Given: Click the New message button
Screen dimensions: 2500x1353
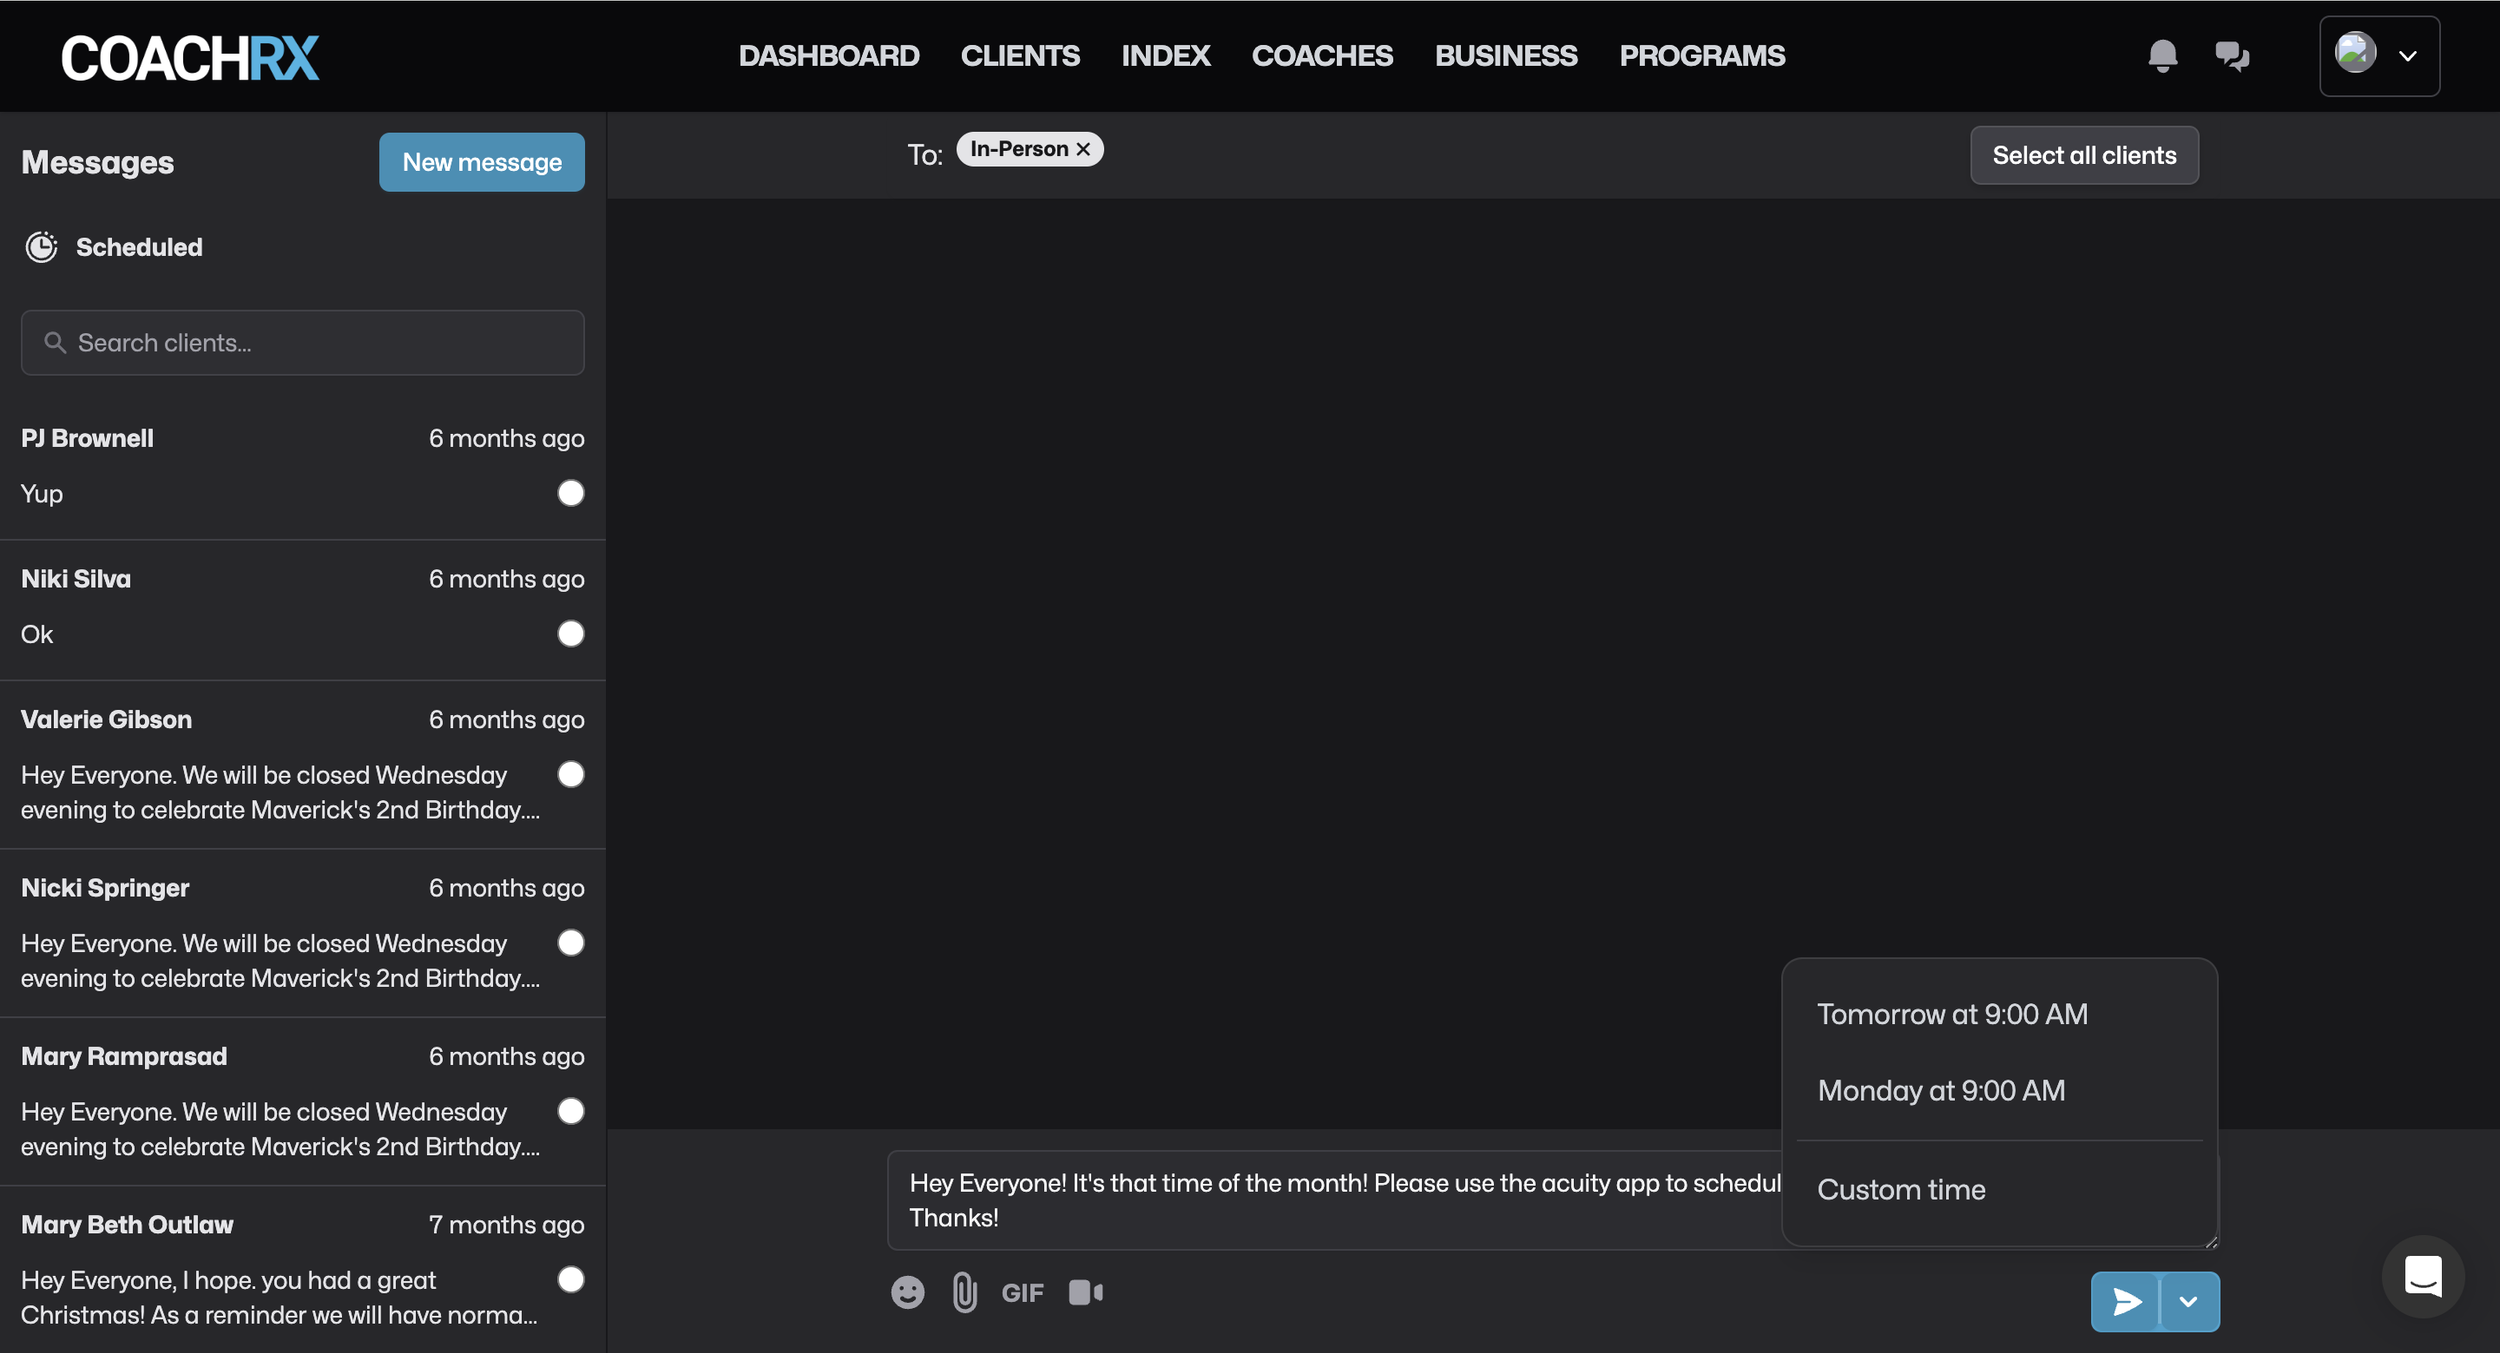Looking at the screenshot, I should tap(481, 162).
